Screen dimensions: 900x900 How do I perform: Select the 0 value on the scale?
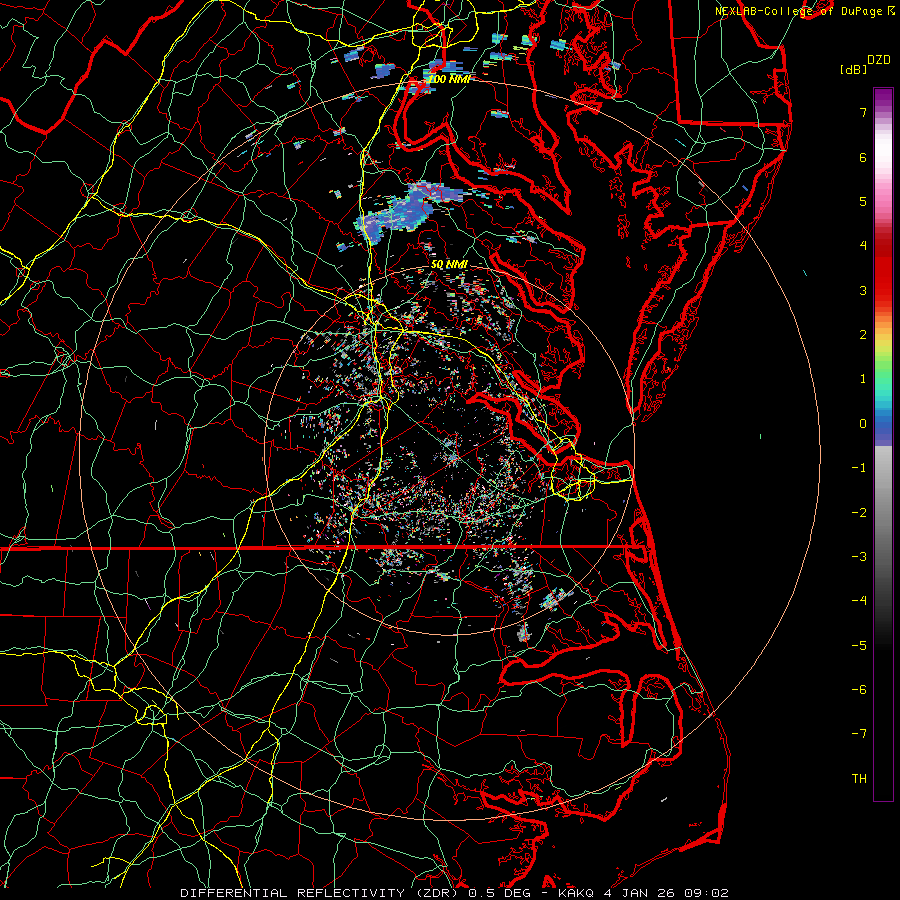click(863, 424)
